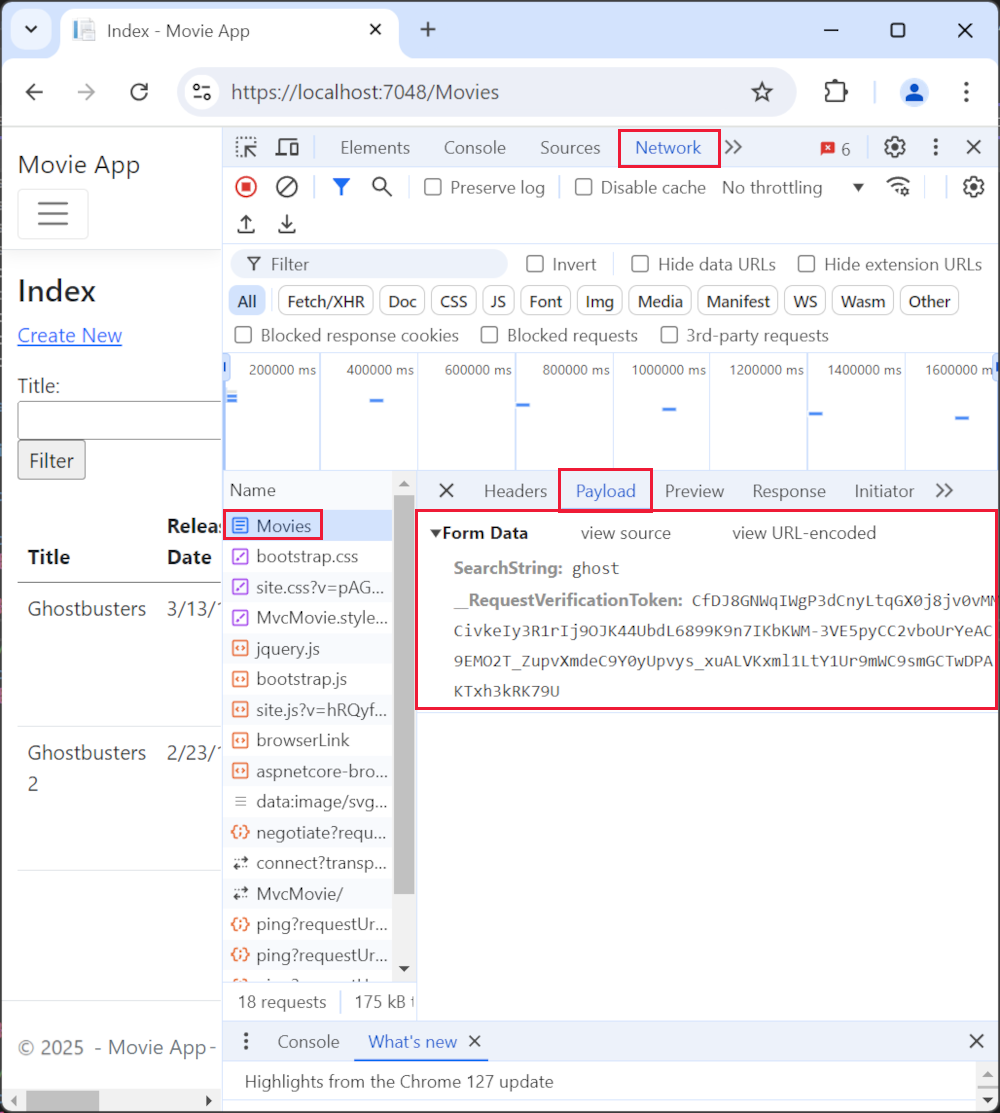Switch to the Response tab
Screen dimensions: 1000x1113
(788, 491)
